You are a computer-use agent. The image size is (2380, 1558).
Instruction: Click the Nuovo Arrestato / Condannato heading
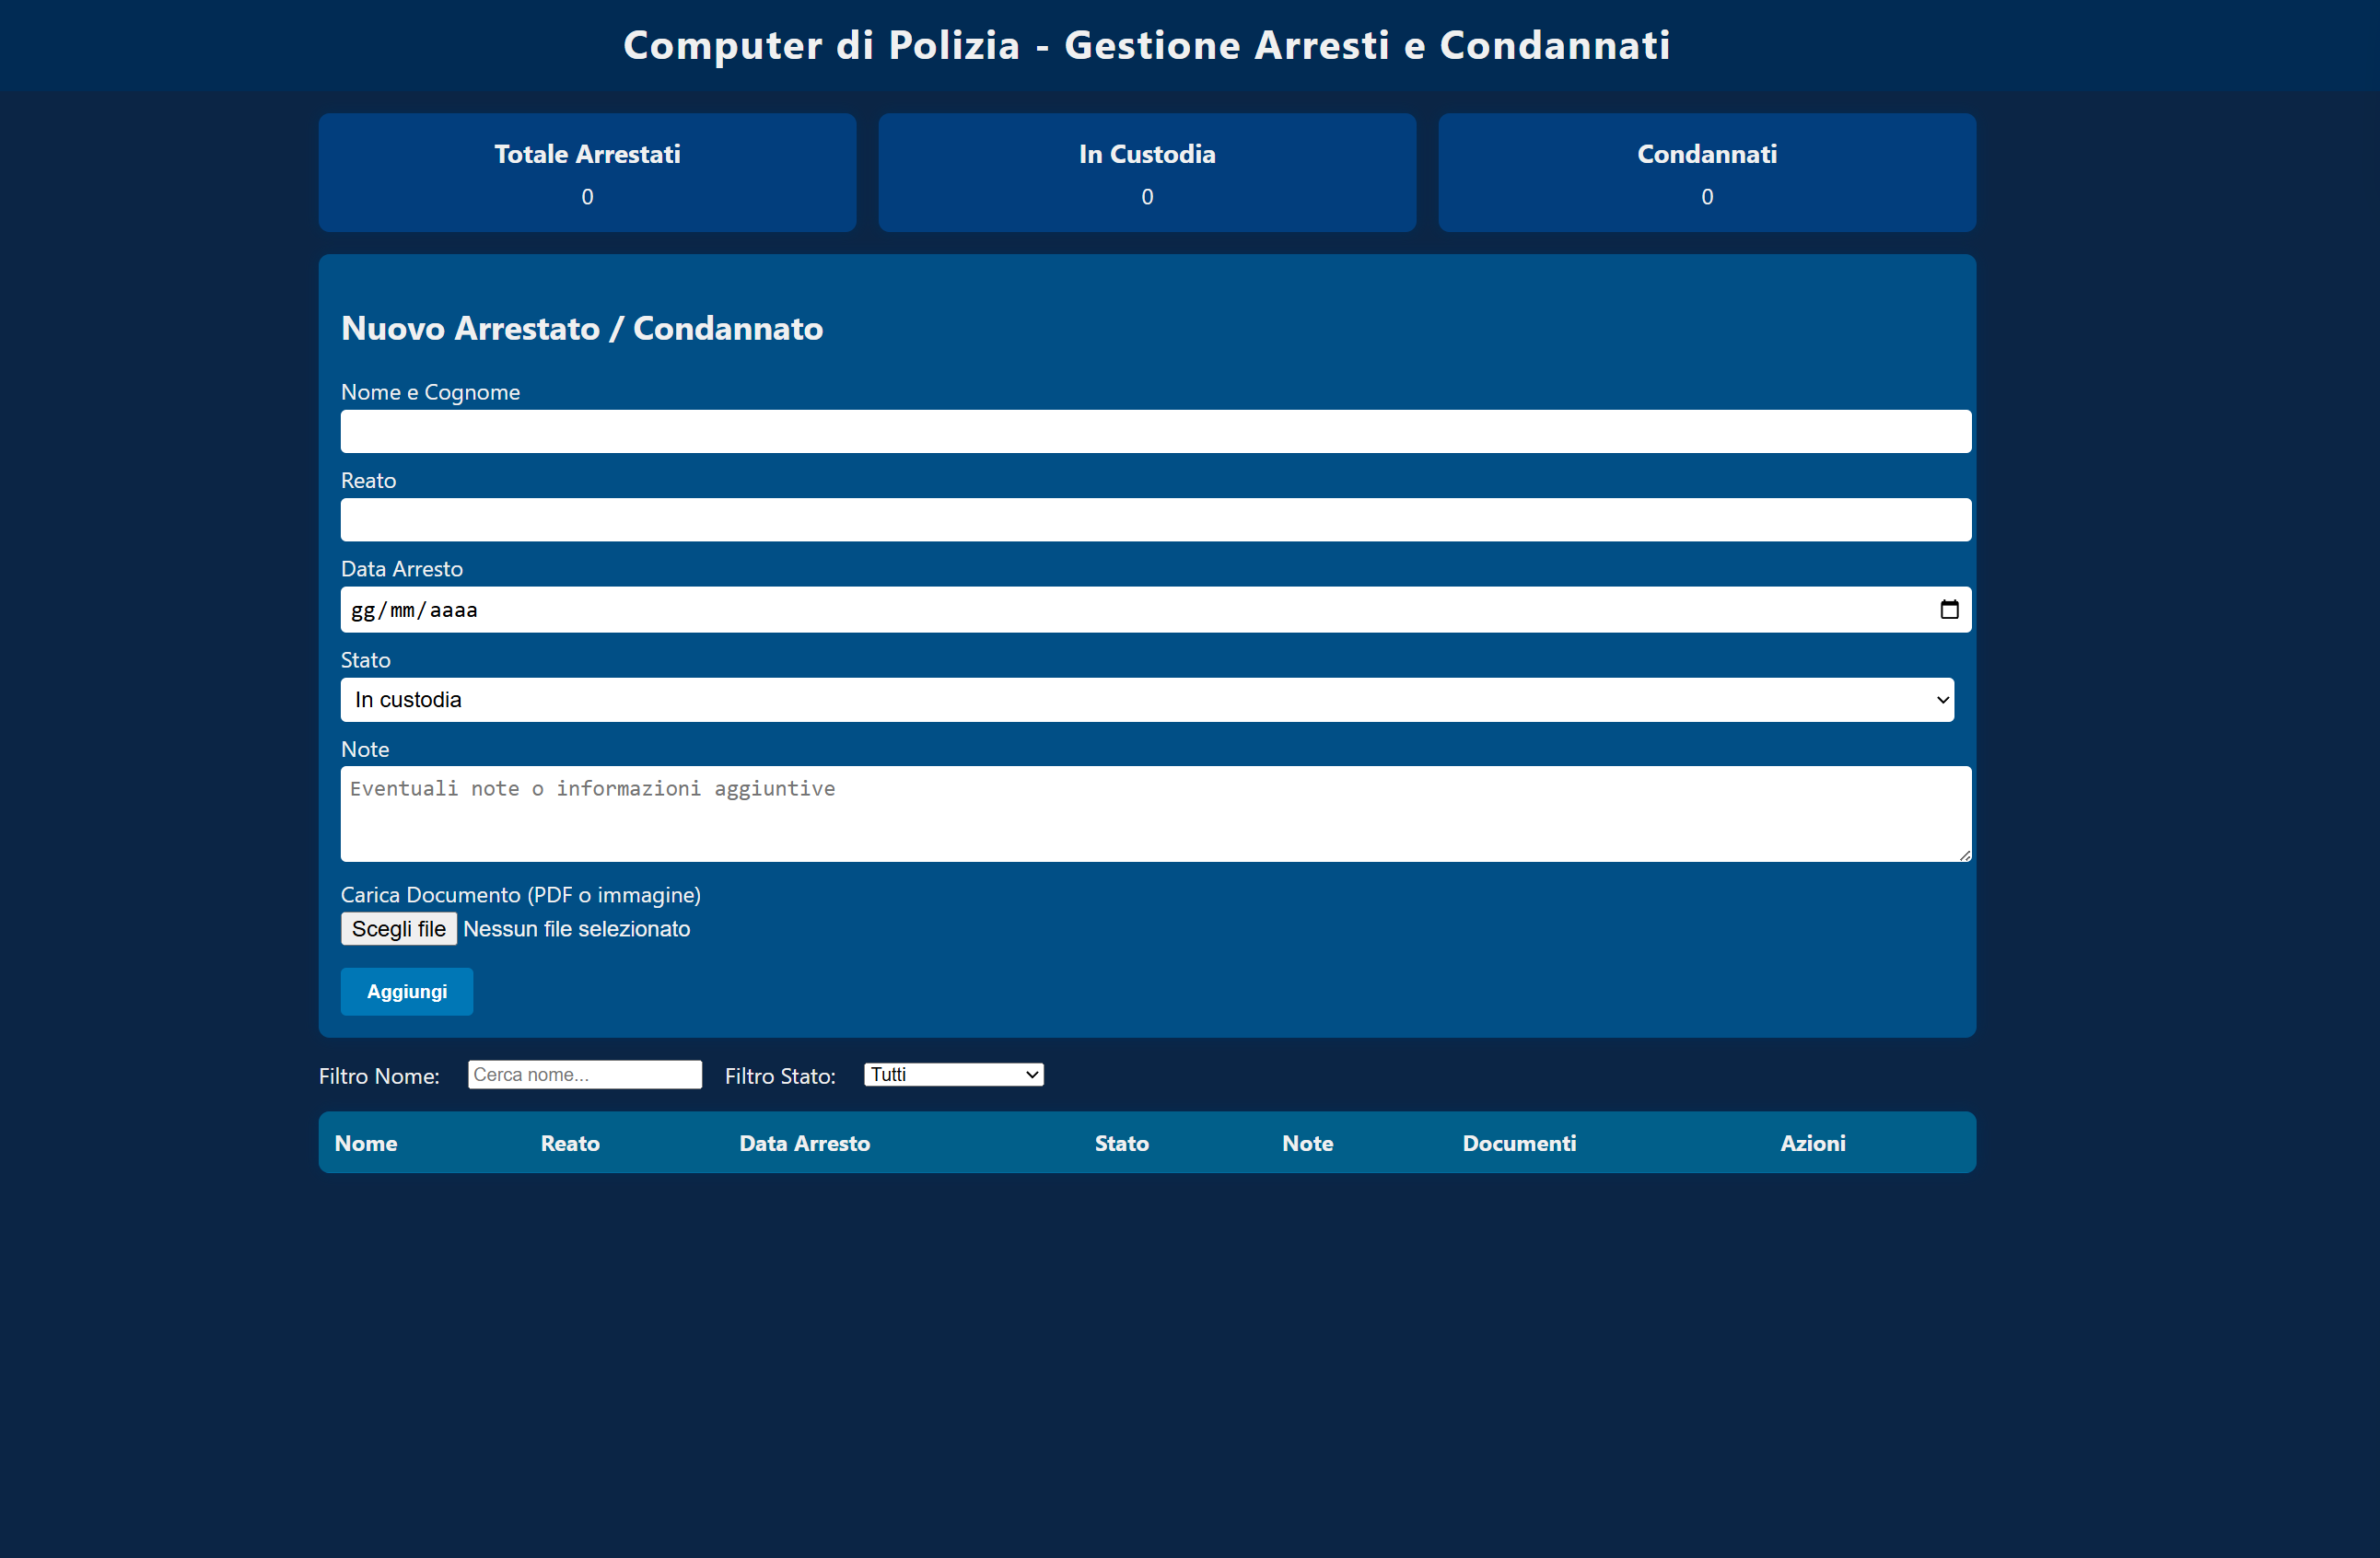[582, 328]
